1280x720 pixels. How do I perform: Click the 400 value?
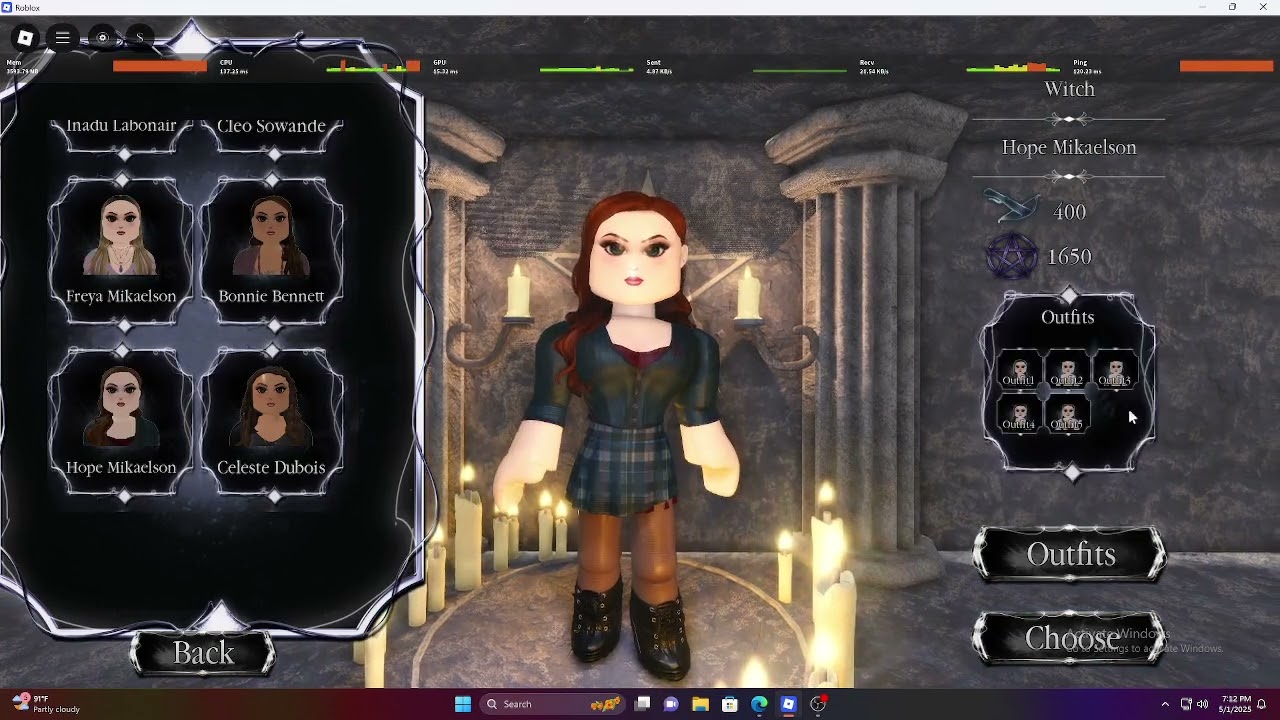pos(1069,212)
